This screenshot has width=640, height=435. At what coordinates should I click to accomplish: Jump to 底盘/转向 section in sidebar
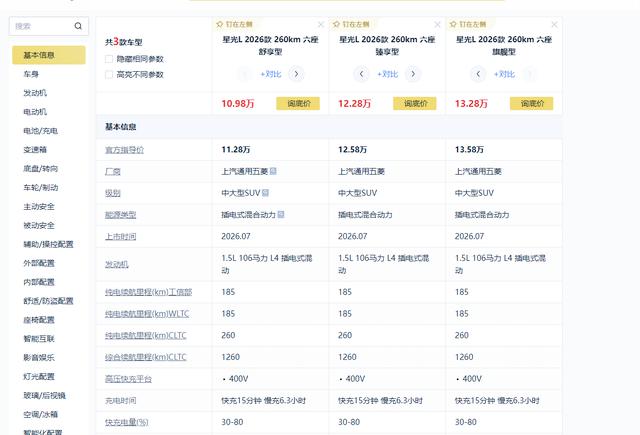[x=40, y=169]
